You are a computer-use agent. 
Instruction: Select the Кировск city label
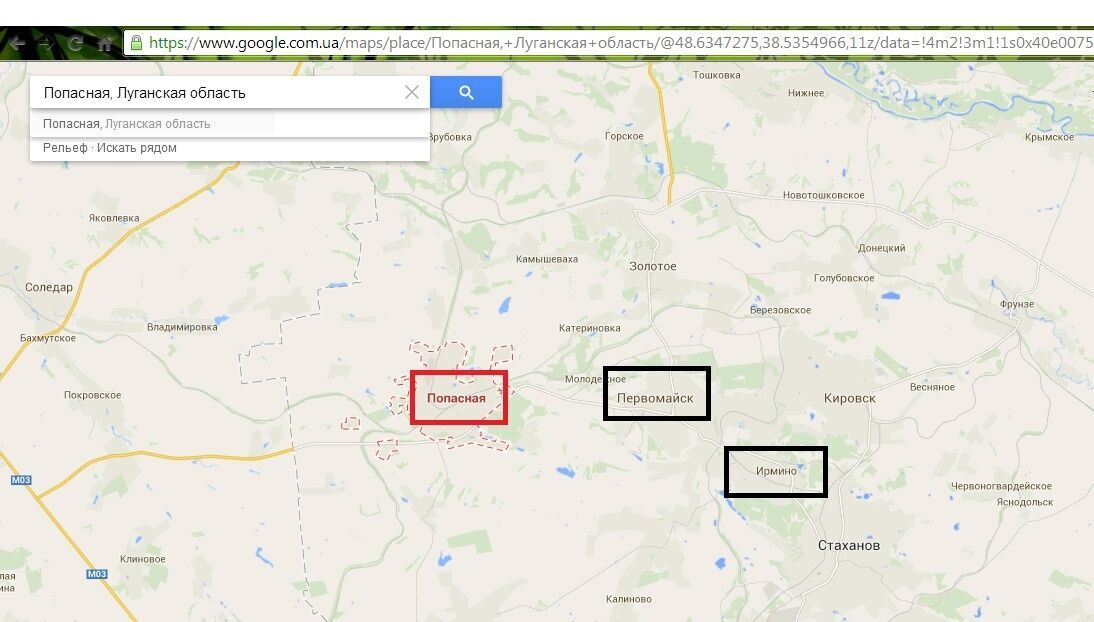(x=849, y=398)
